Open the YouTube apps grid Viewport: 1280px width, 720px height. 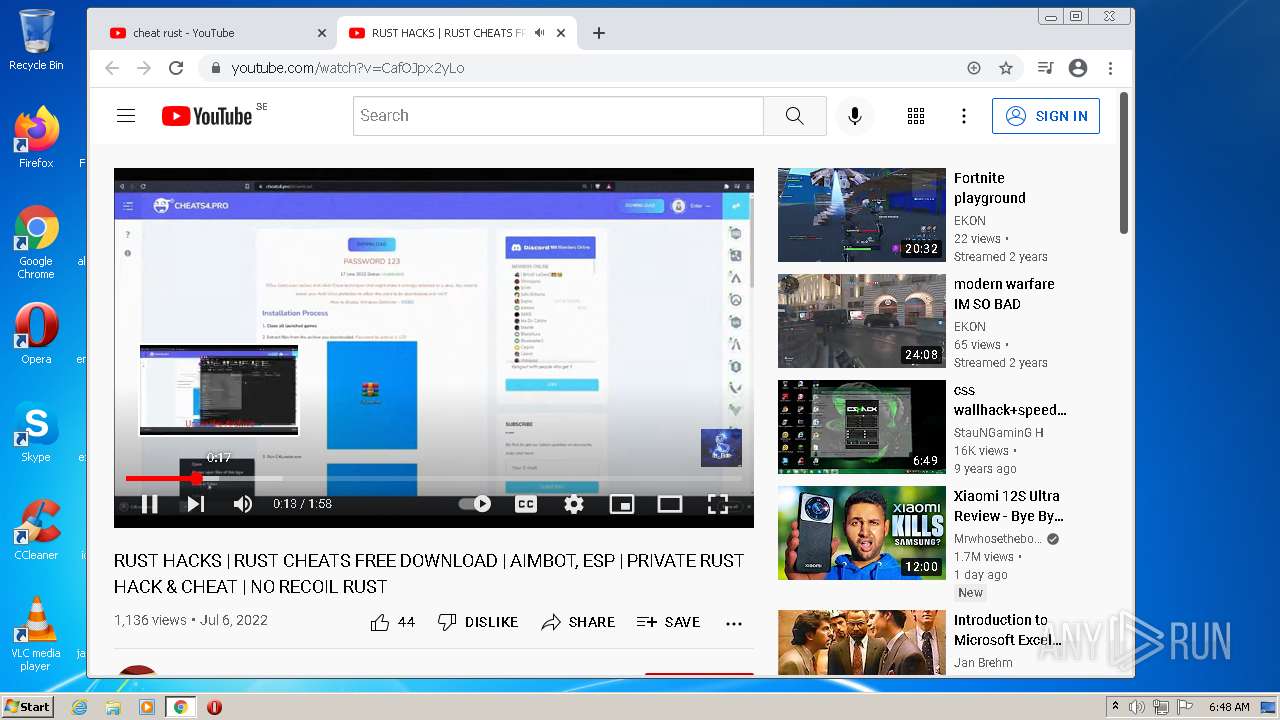916,116
